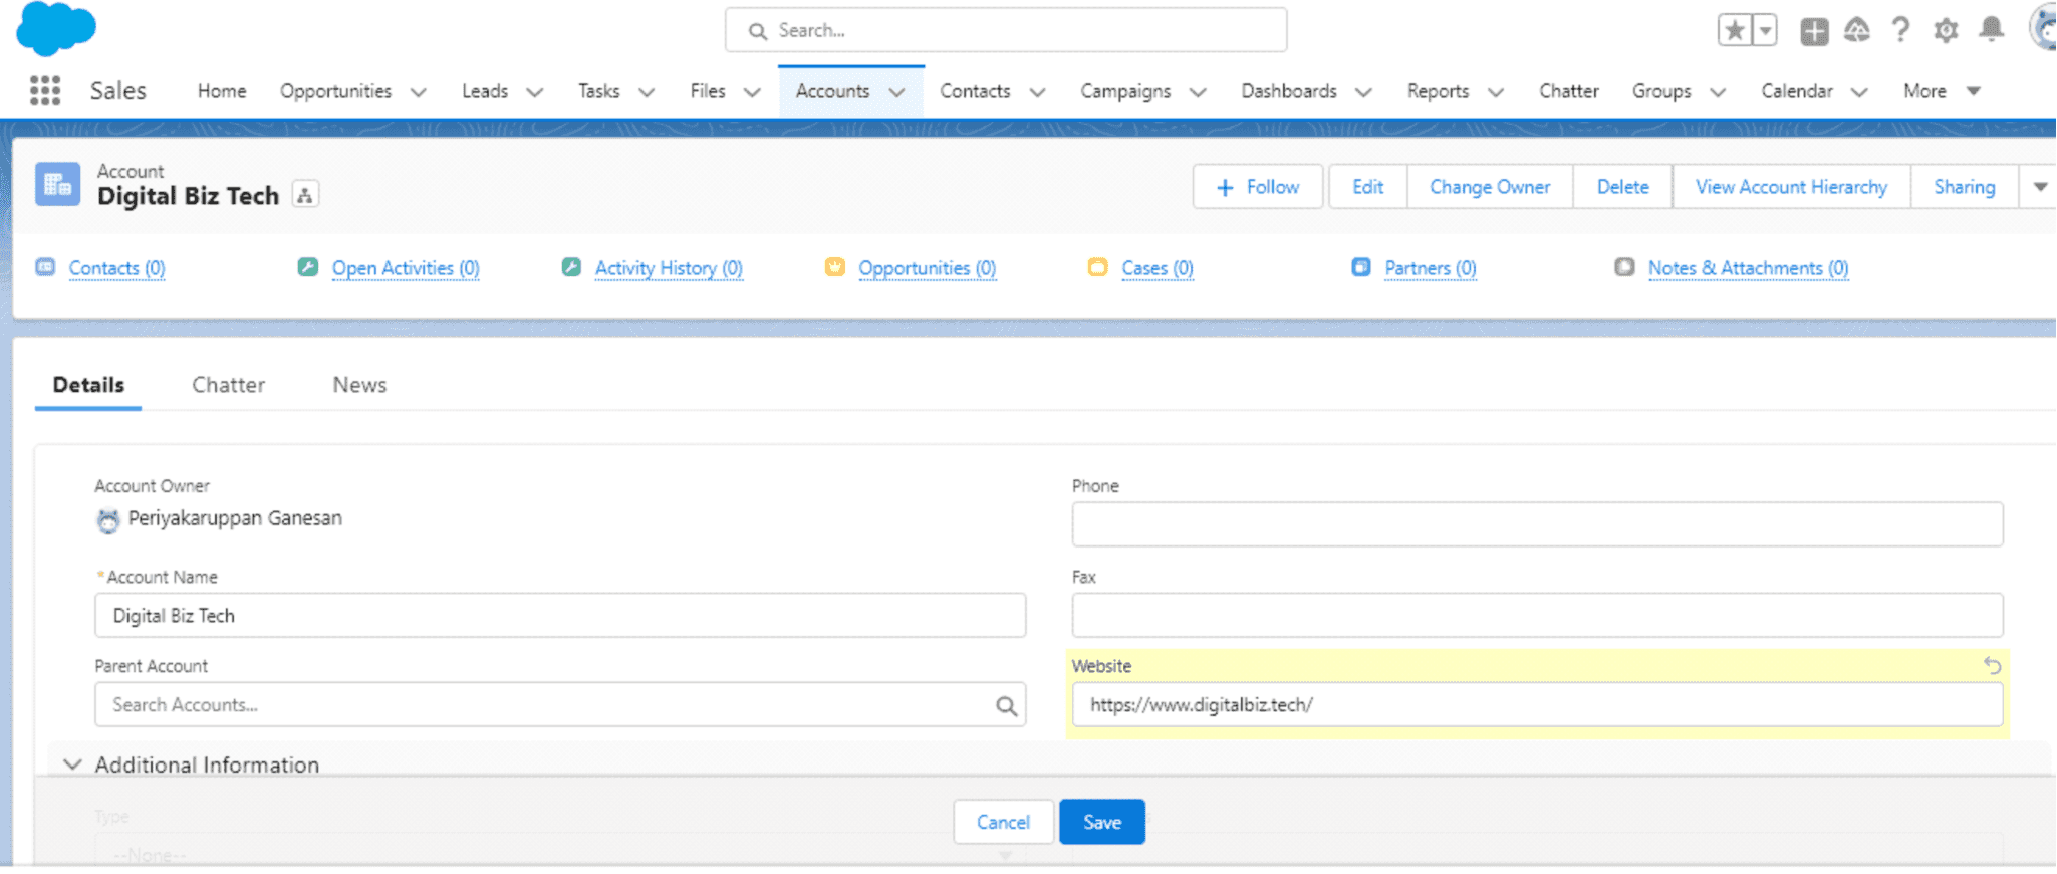Click the Cases related list icon
Viewport: 2057px width, 874px height.
point(1097,267)
